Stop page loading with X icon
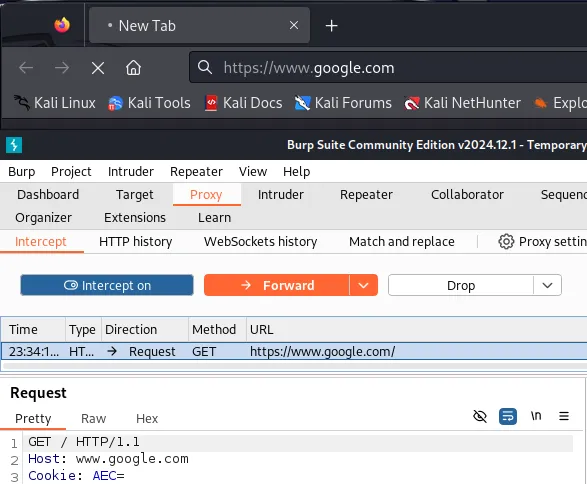 point(98,68)
